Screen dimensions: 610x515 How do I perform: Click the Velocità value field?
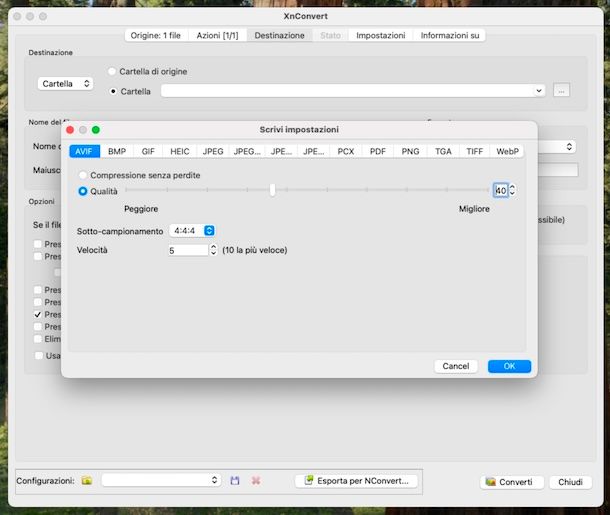188,250
